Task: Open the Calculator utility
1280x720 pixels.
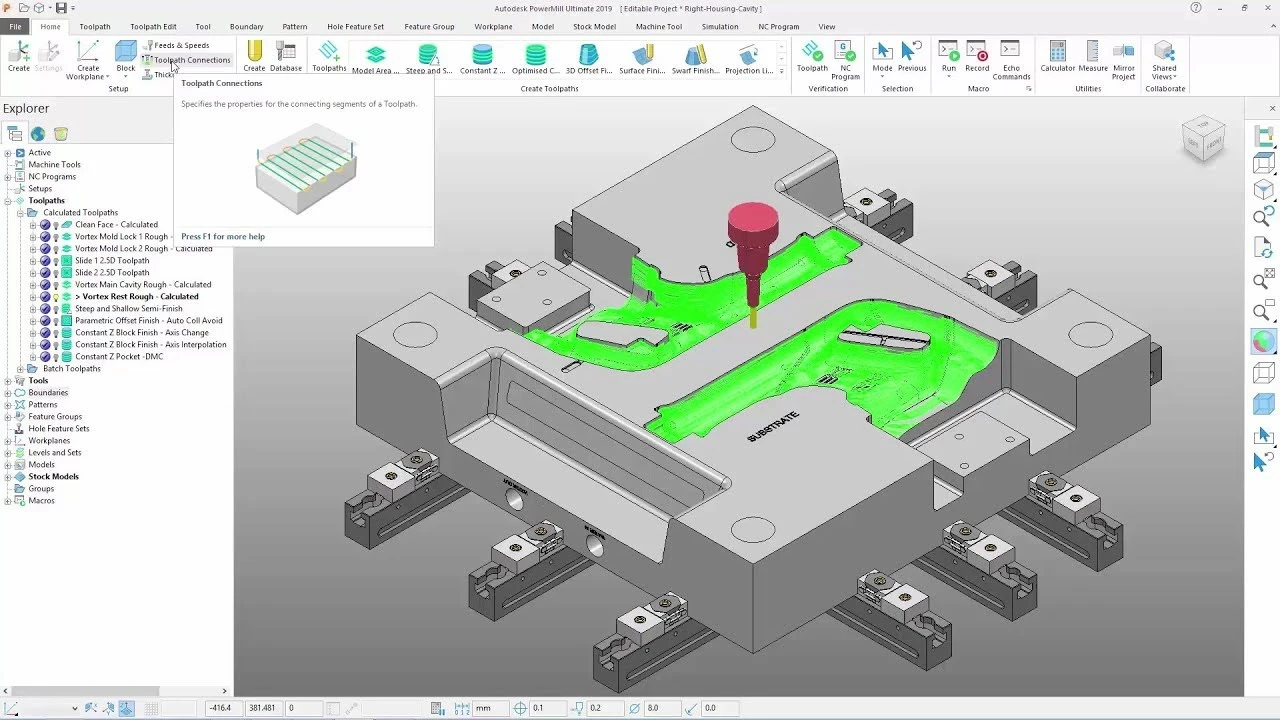Action: [x=1057, y=55]
